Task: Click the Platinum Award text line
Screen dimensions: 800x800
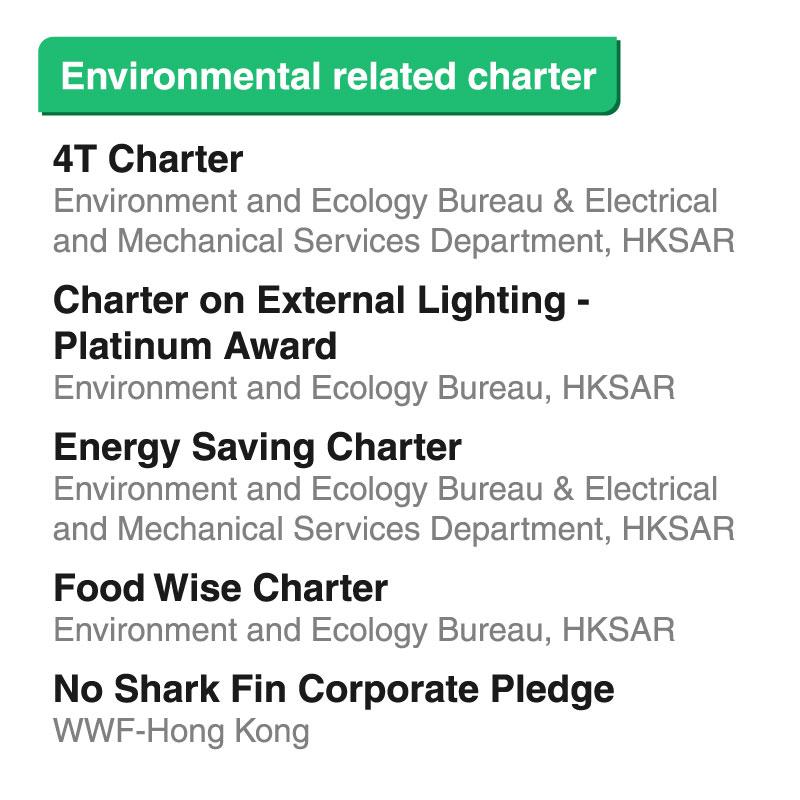Action: (195, 346)
